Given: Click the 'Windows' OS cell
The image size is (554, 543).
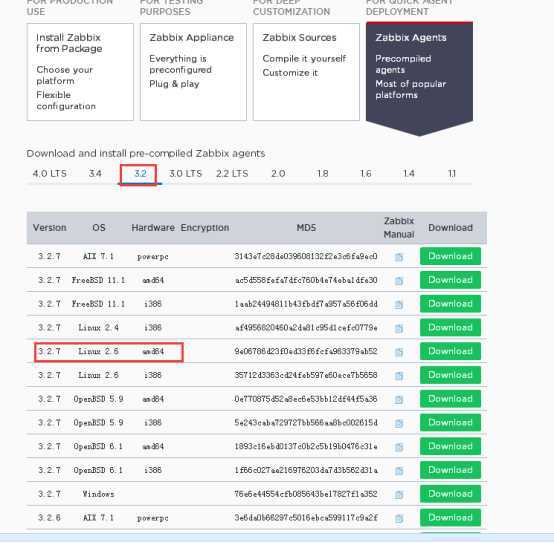Looking at the screenshot, I should 98,494.
